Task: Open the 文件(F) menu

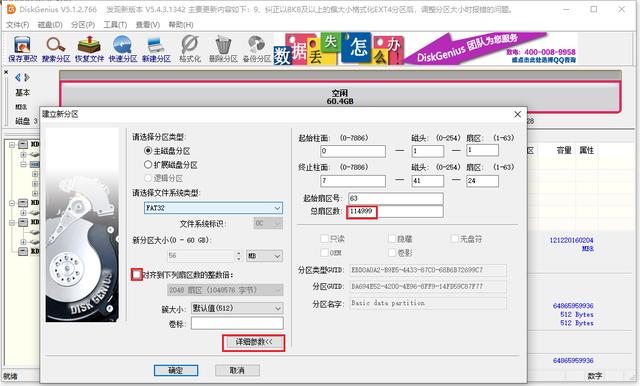Action: point(18,25)
